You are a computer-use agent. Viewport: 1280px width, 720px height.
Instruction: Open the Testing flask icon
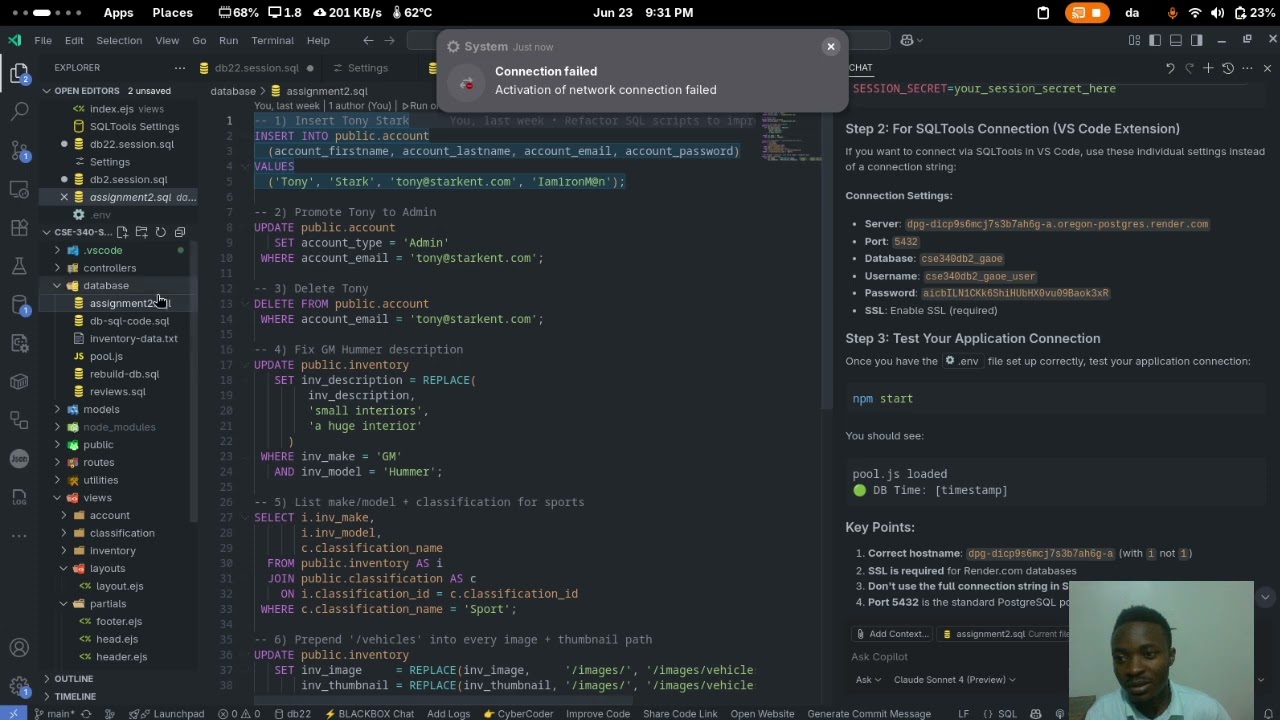19,266
